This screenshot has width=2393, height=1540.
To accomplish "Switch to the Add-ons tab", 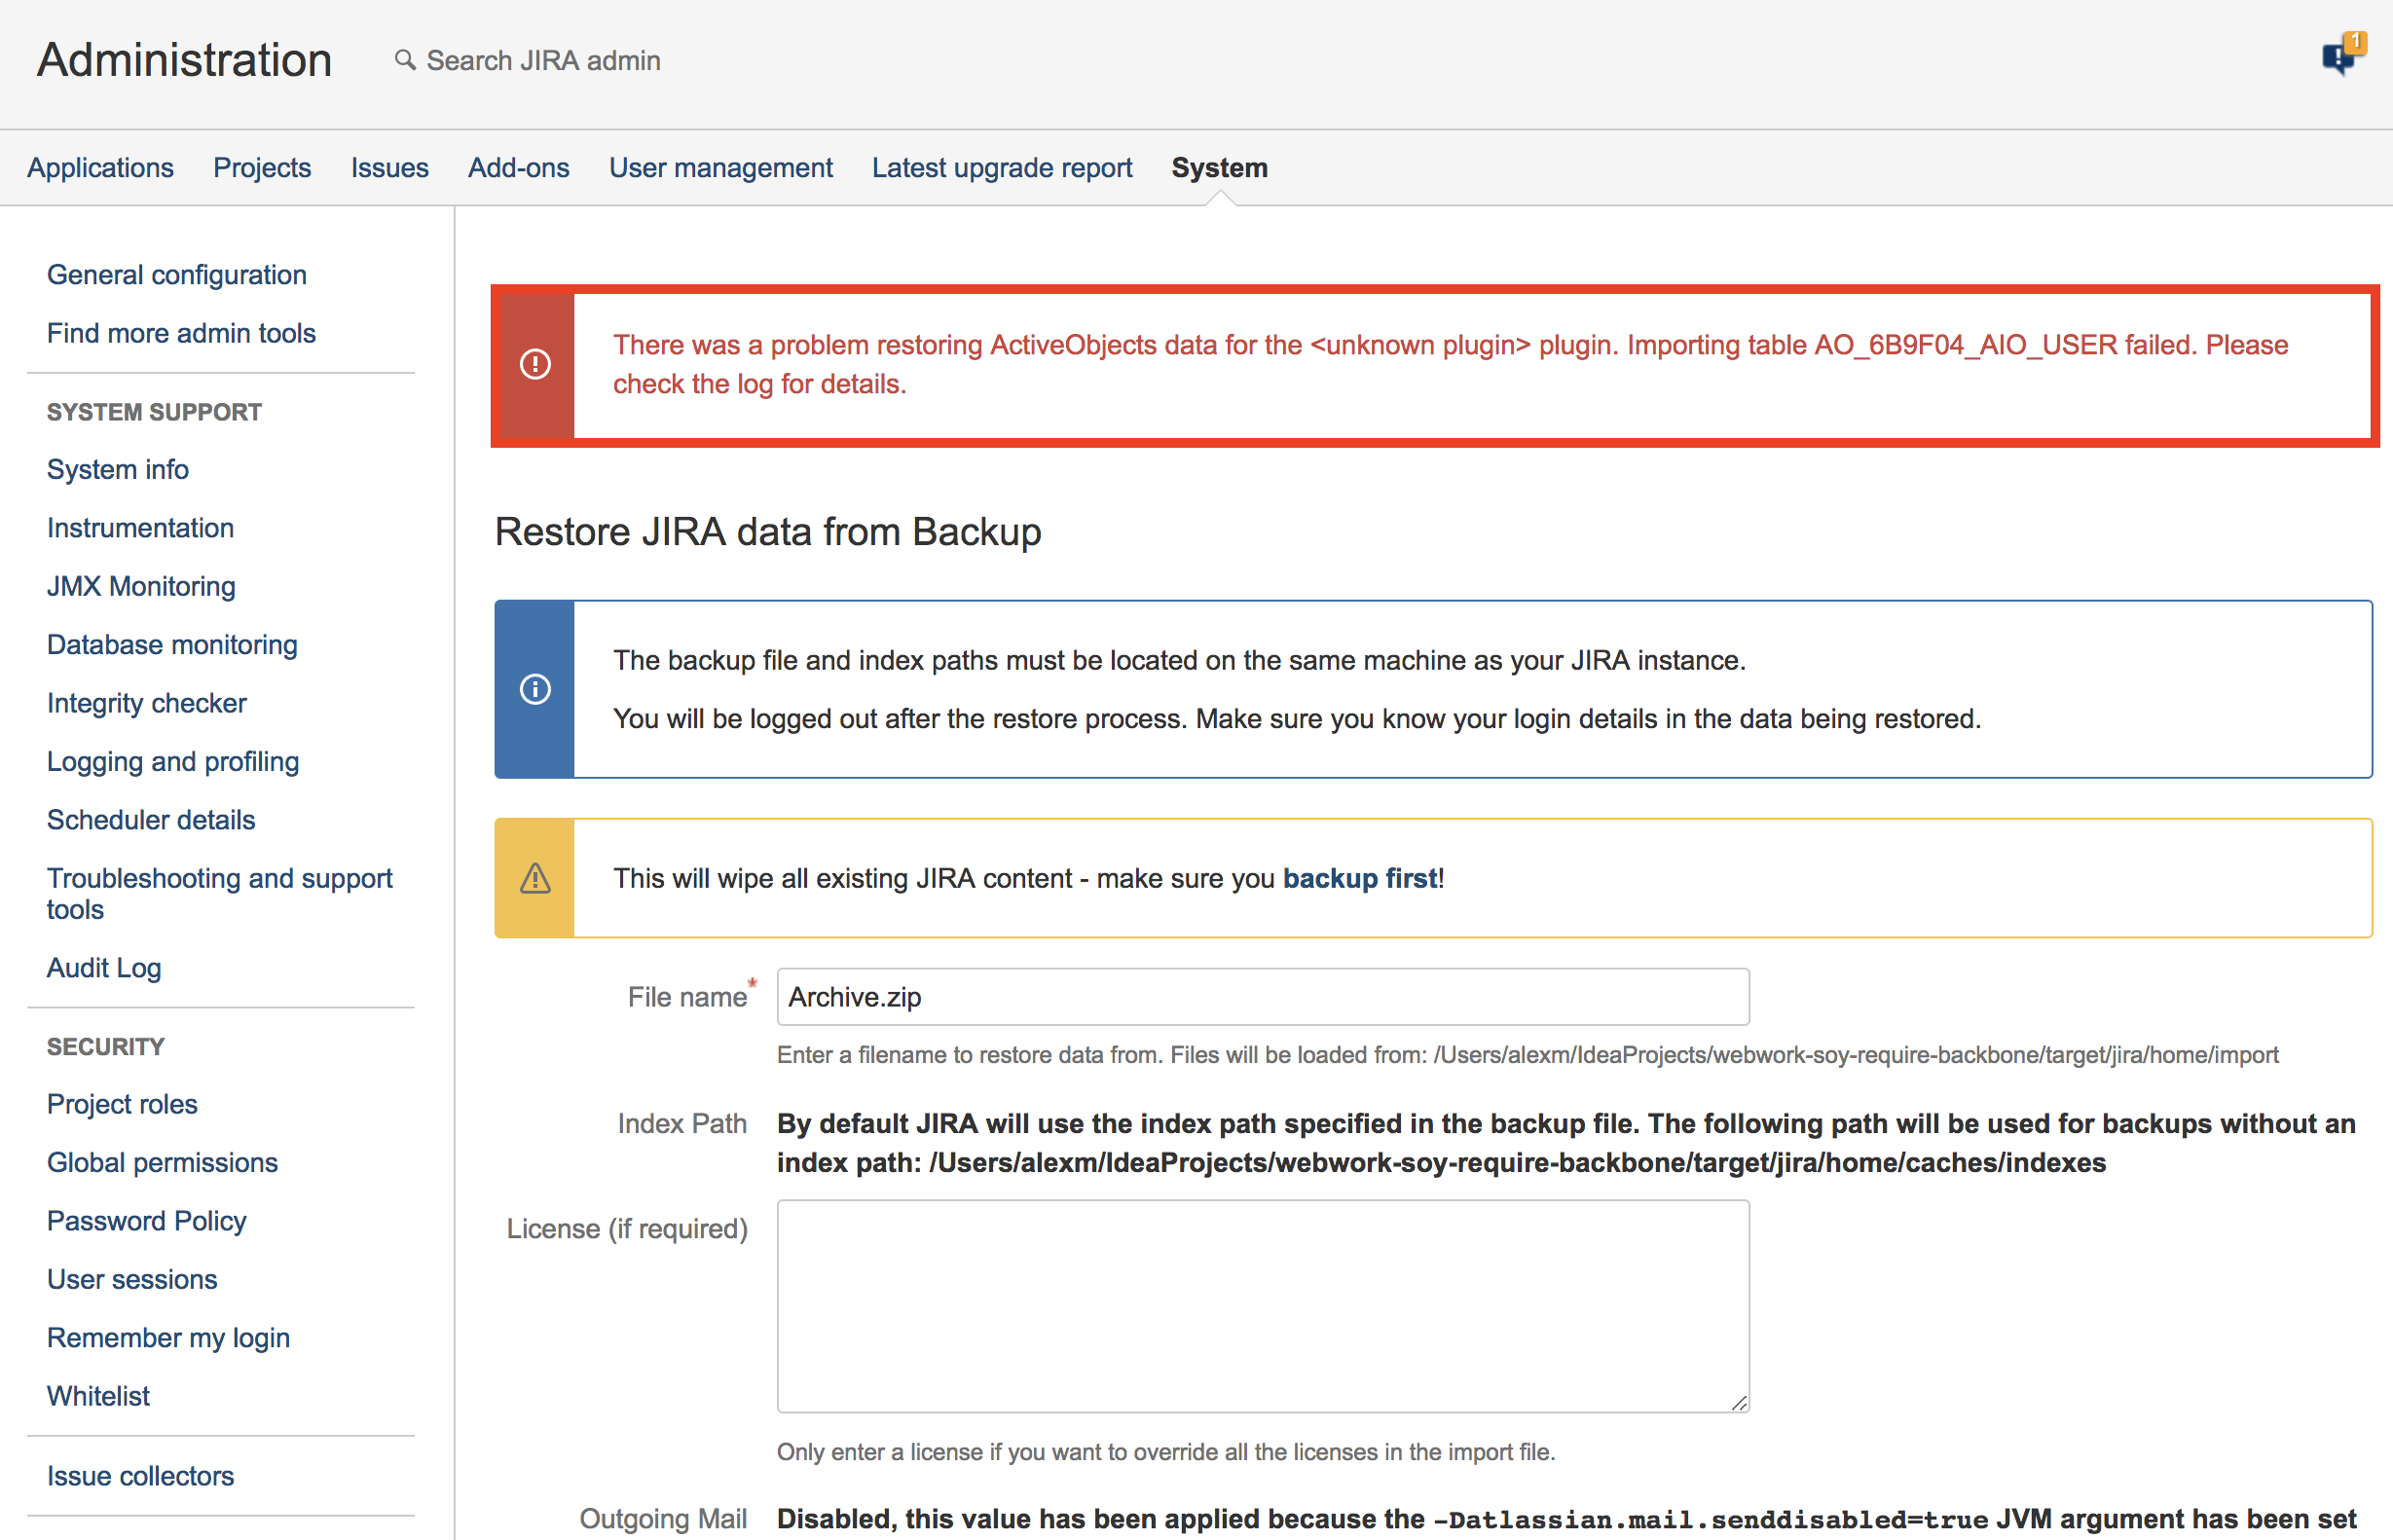I will (x=518, y=167).
